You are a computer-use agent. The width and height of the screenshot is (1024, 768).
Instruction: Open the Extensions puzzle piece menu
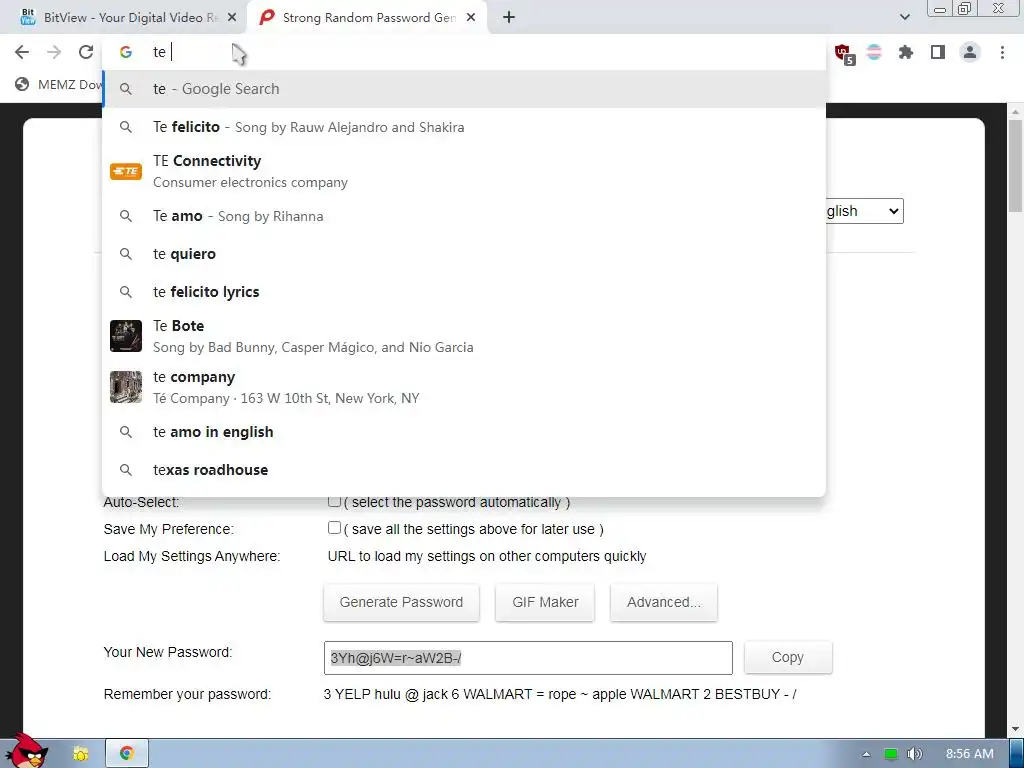905,52
